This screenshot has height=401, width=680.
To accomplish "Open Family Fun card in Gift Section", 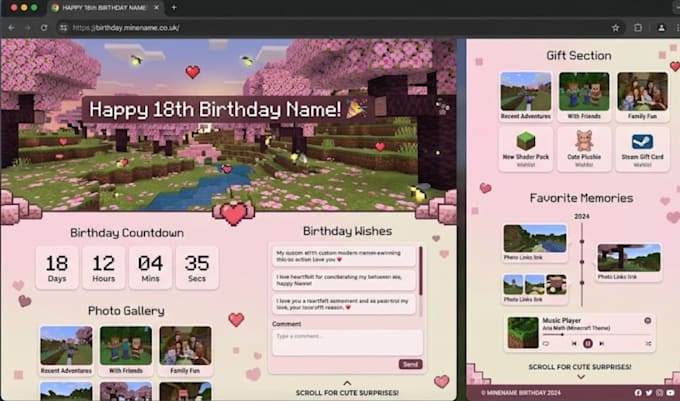I will coord(642,96).
